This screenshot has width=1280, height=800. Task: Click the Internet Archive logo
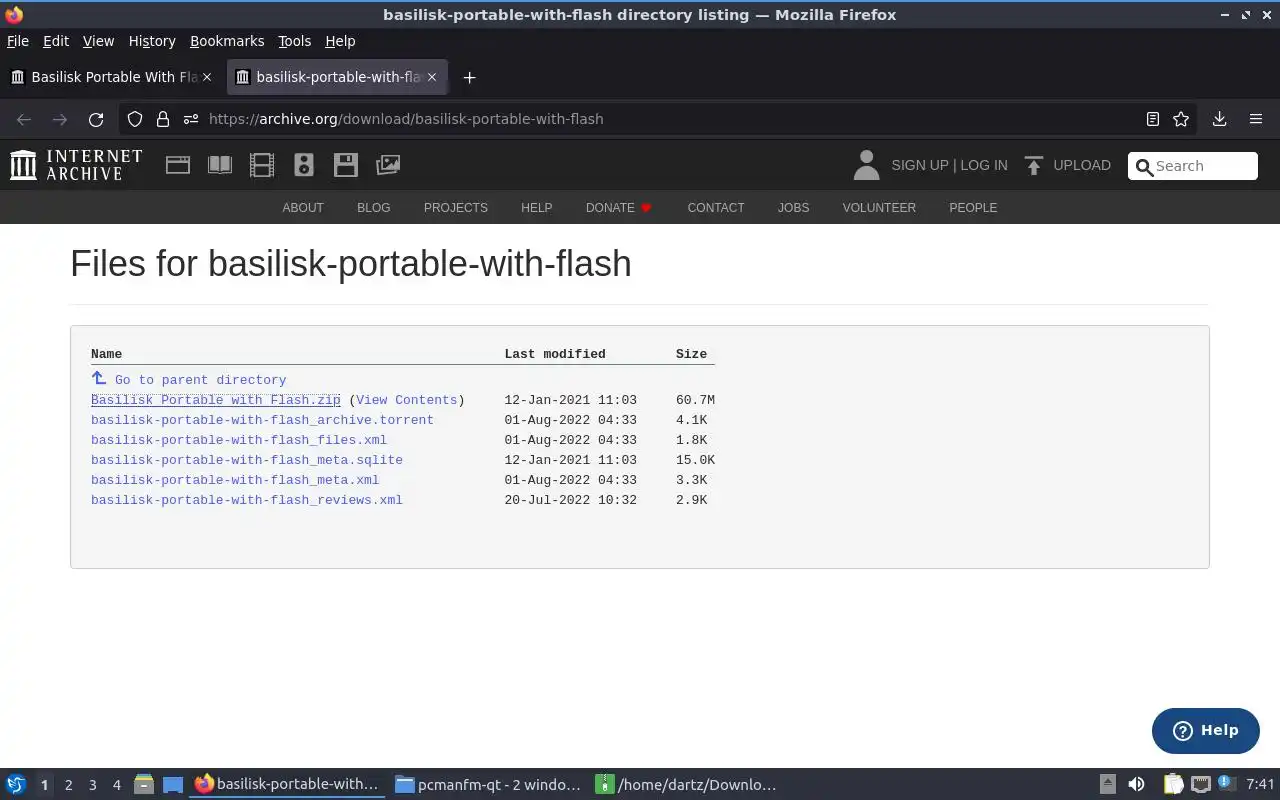pyautogui.click(x=76, y=165)
